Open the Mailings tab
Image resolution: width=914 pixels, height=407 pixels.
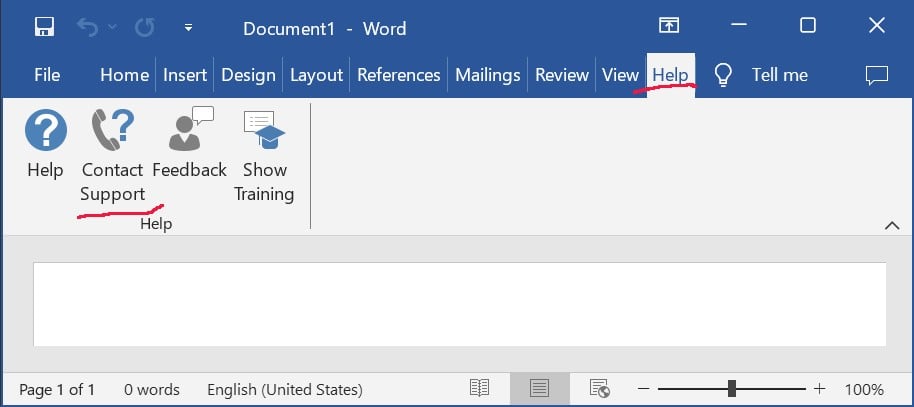click(488, 75)
